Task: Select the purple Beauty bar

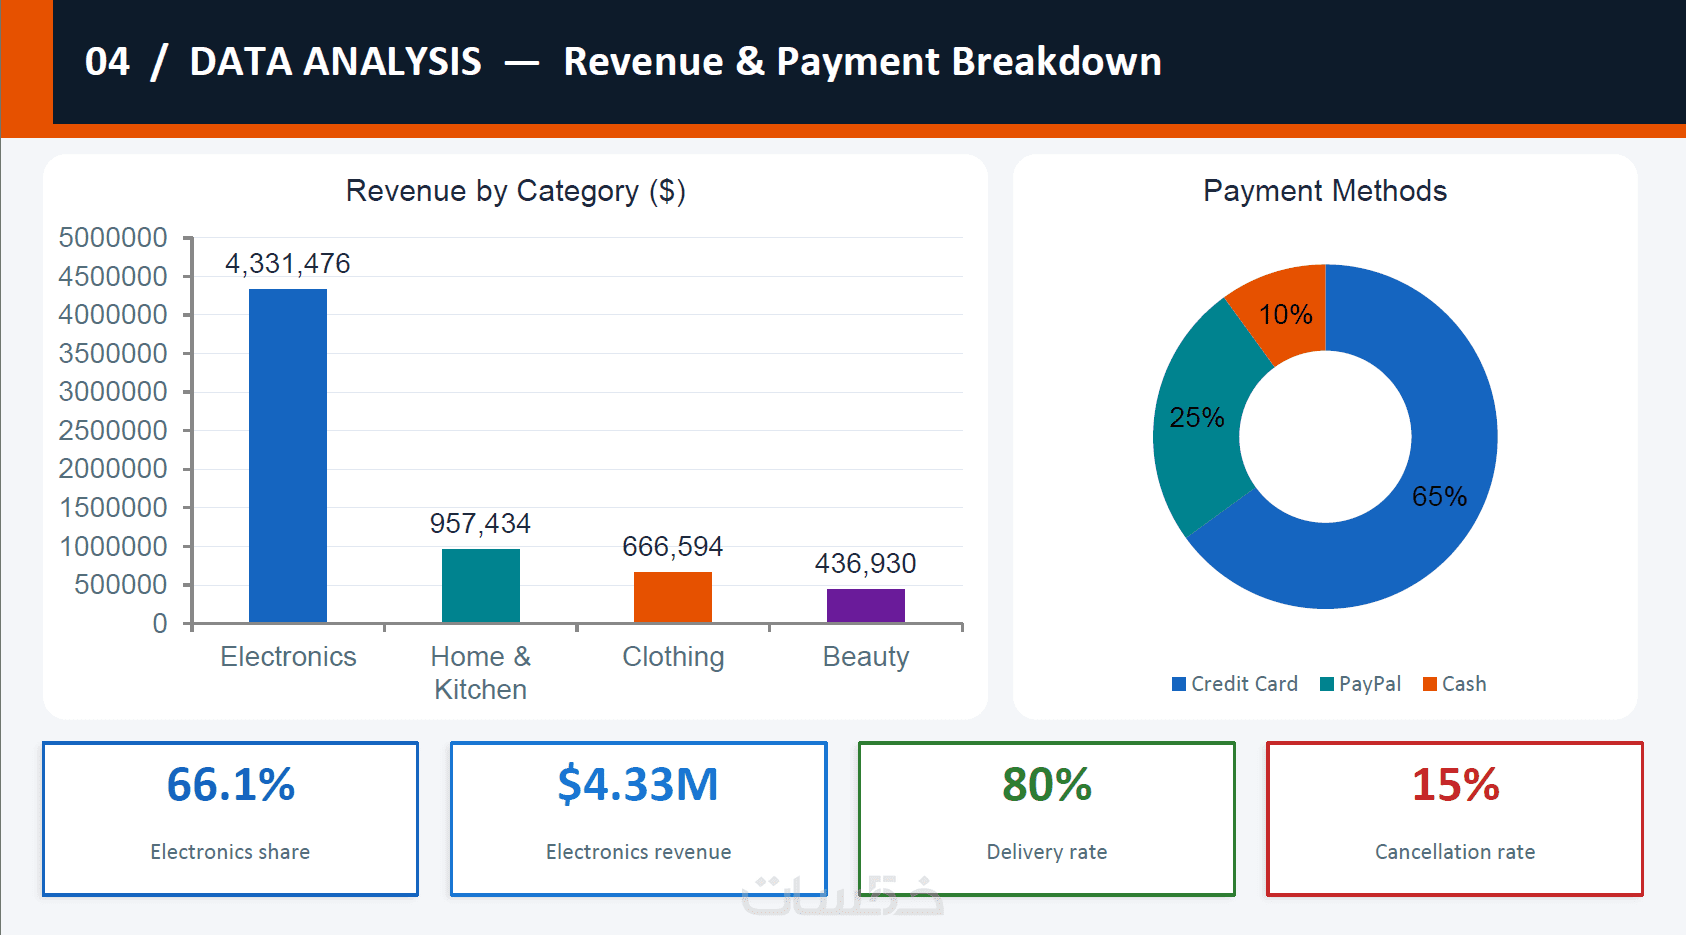Action: click(866, 606)
